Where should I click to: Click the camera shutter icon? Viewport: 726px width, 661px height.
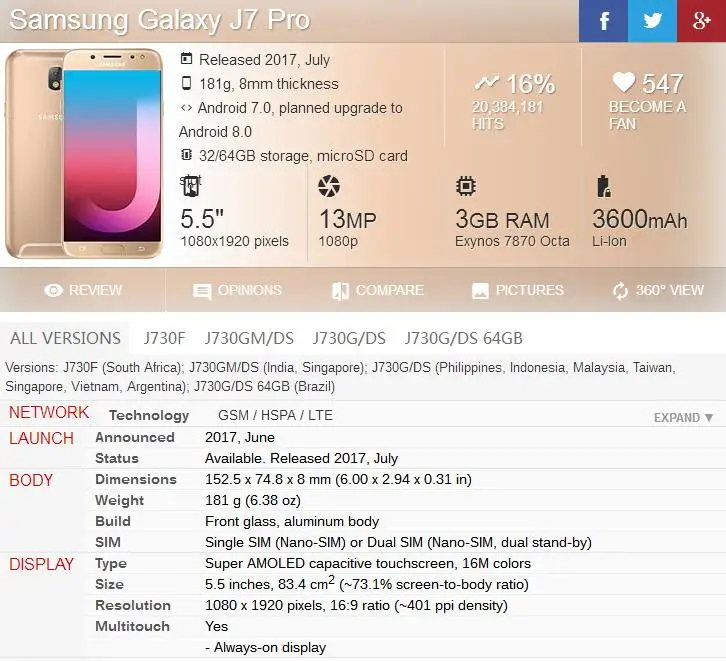(x=329, y=186)
